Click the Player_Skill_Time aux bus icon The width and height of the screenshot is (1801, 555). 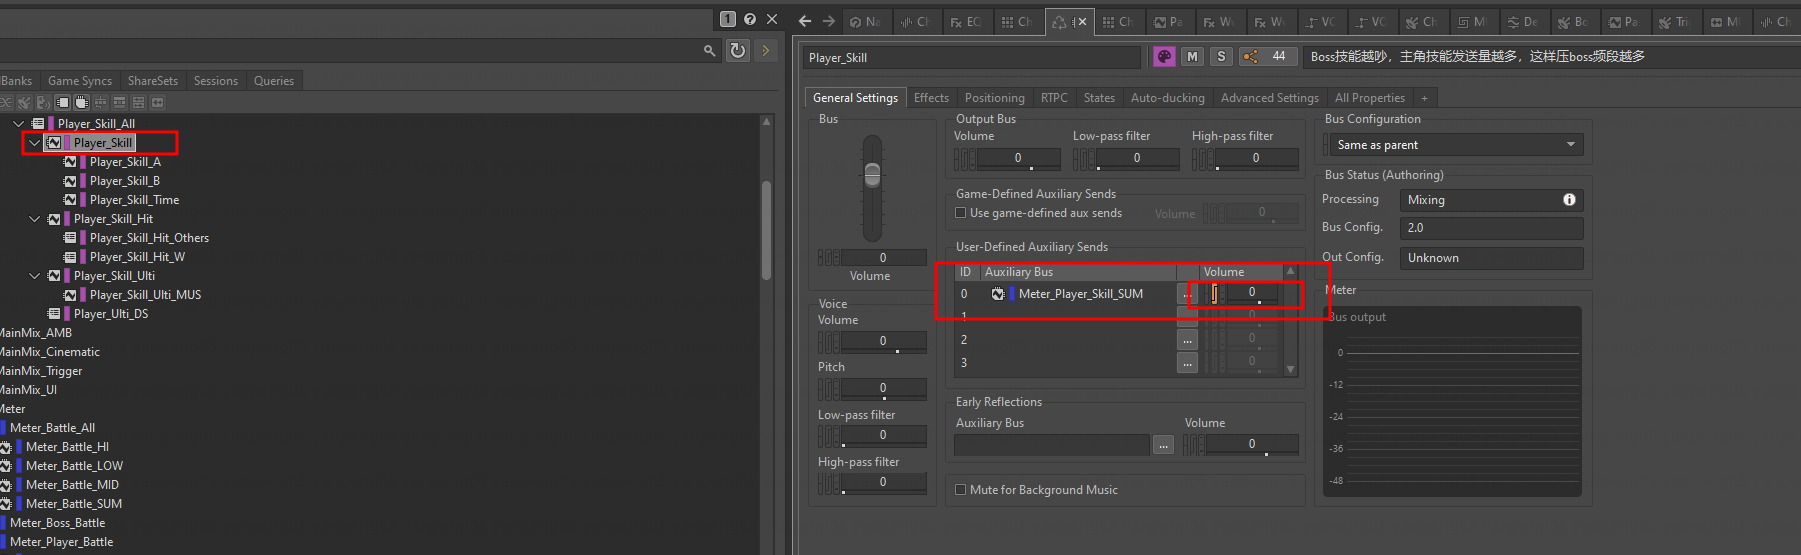tap(70, 200)
